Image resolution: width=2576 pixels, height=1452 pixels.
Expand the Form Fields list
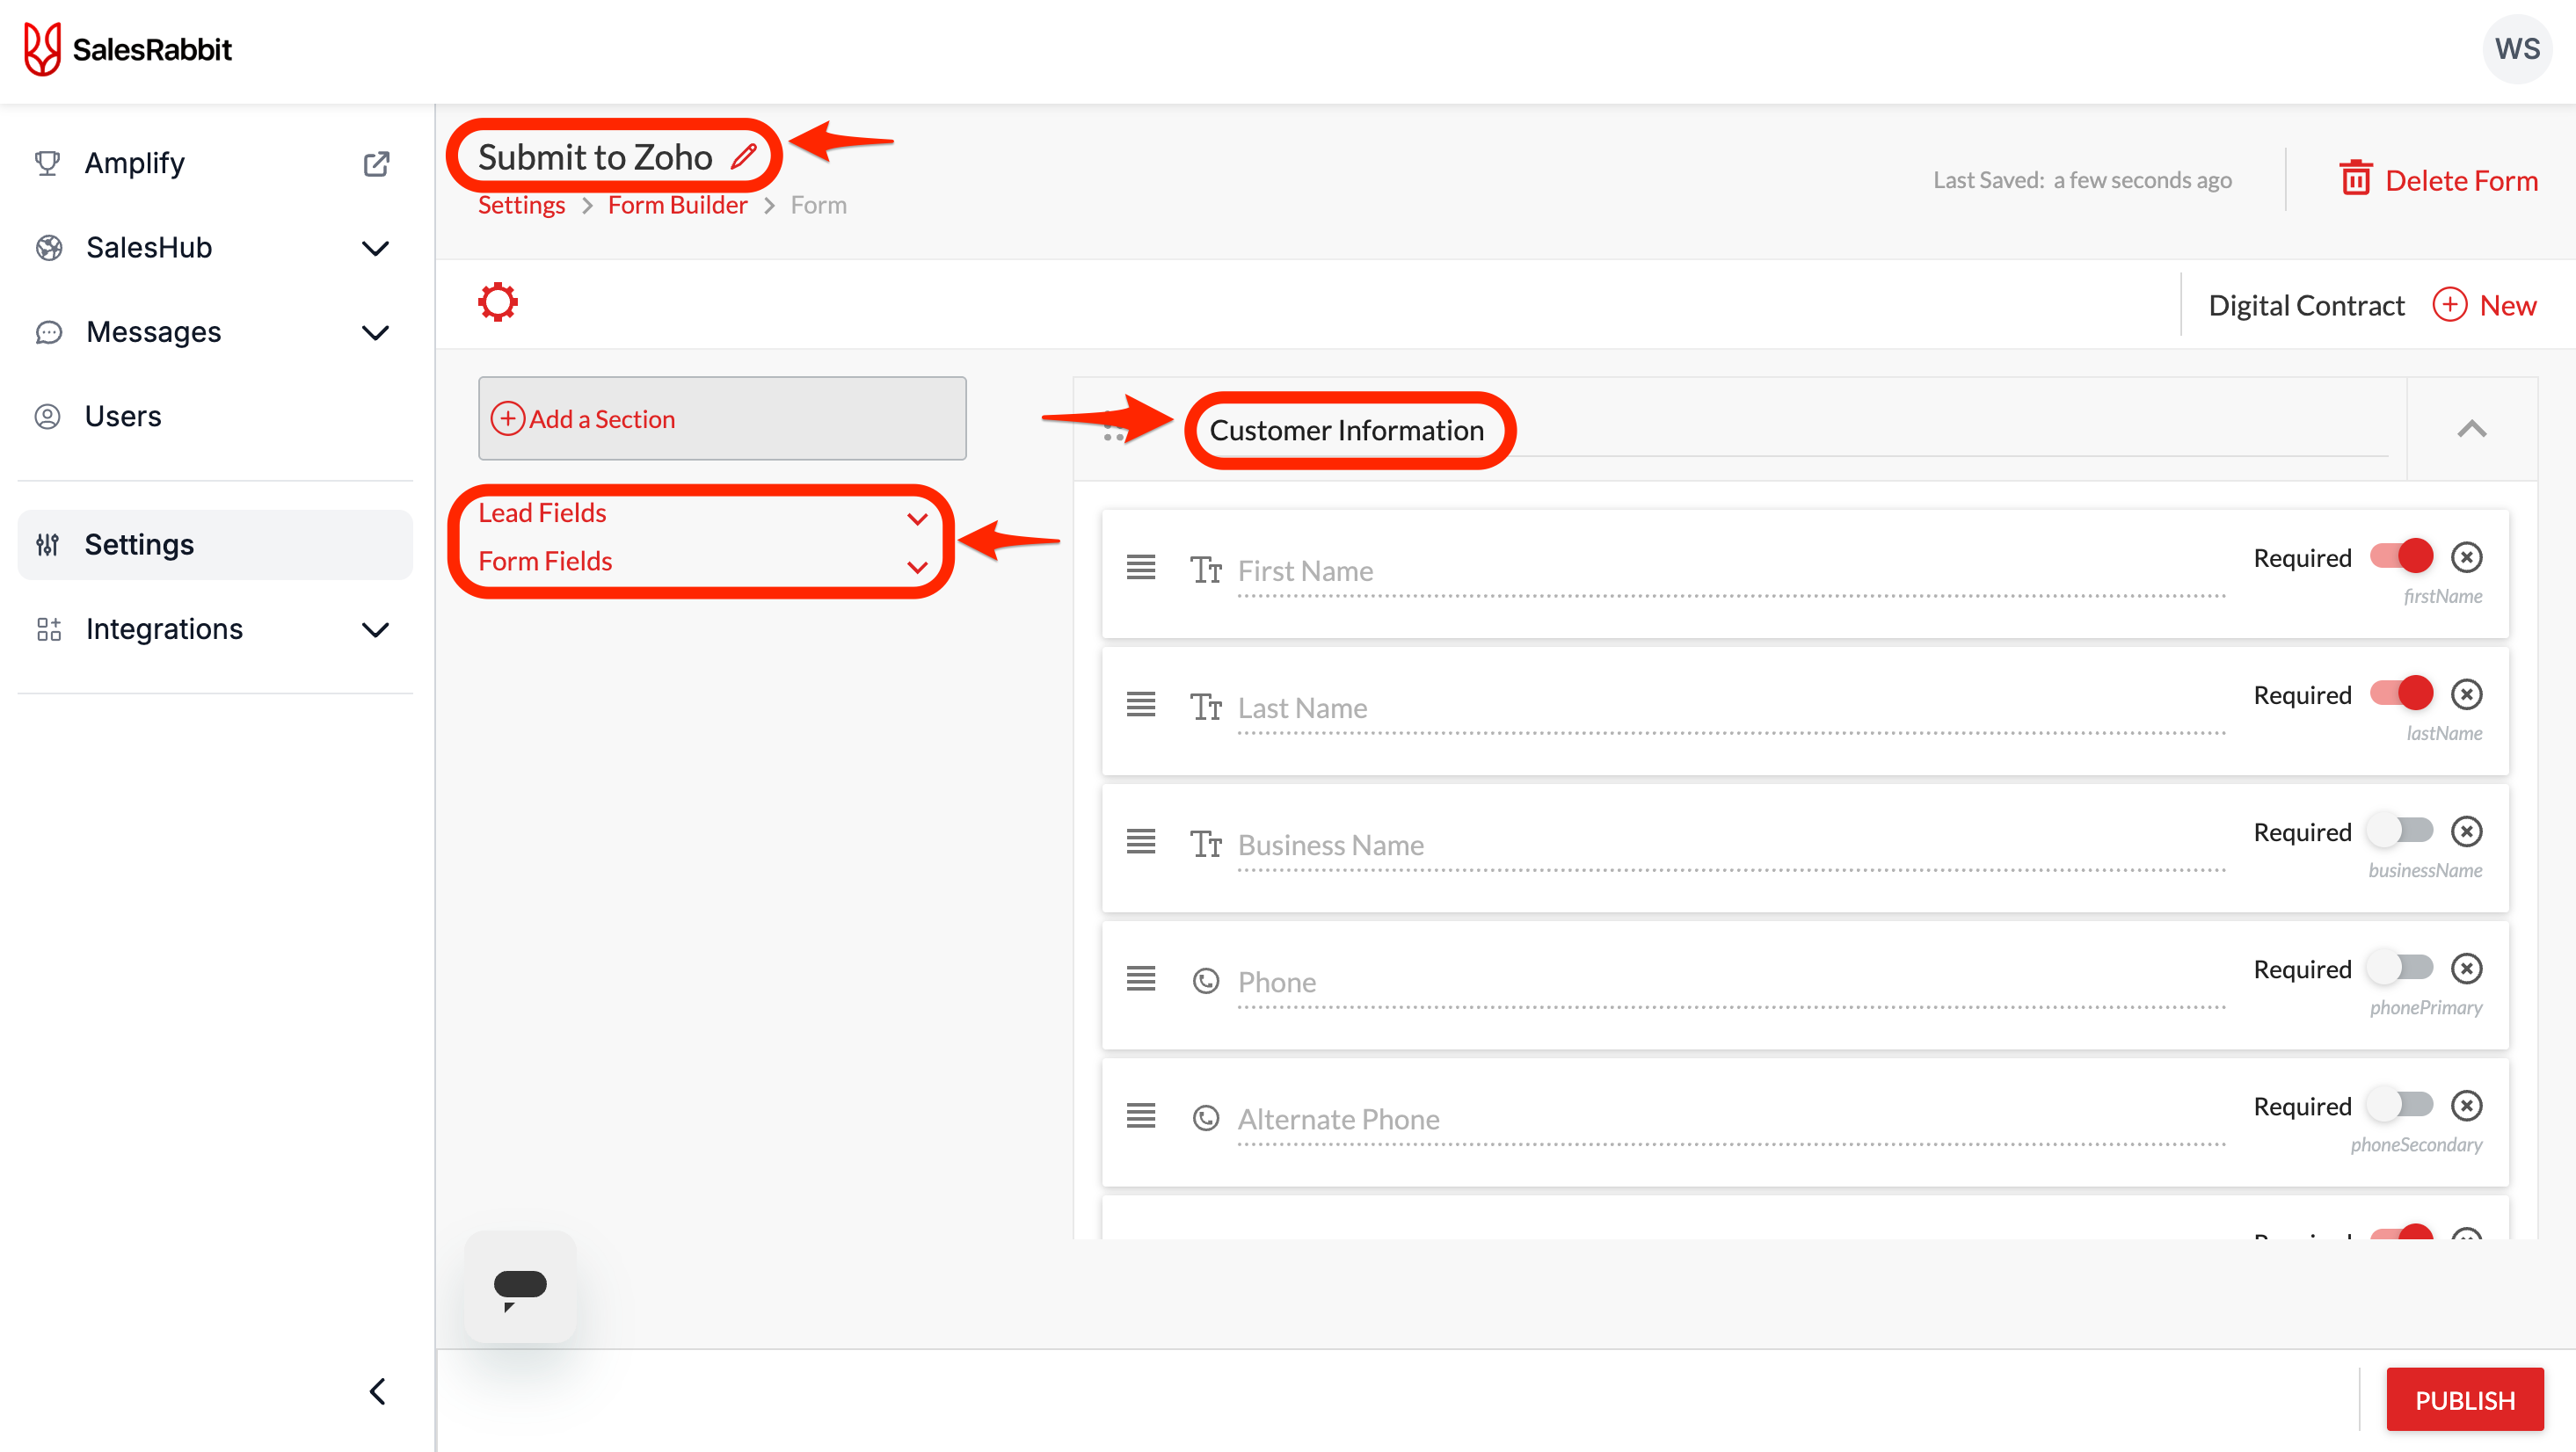[916, 567]
